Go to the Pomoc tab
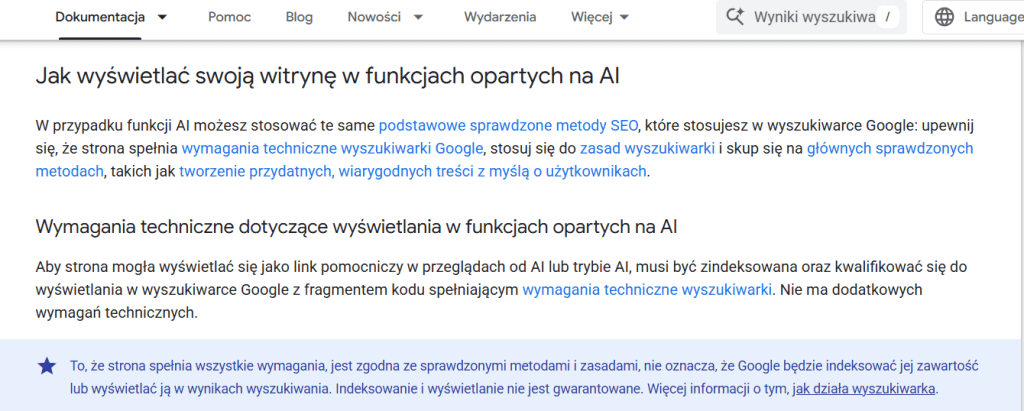 click(x=229, y=17)
